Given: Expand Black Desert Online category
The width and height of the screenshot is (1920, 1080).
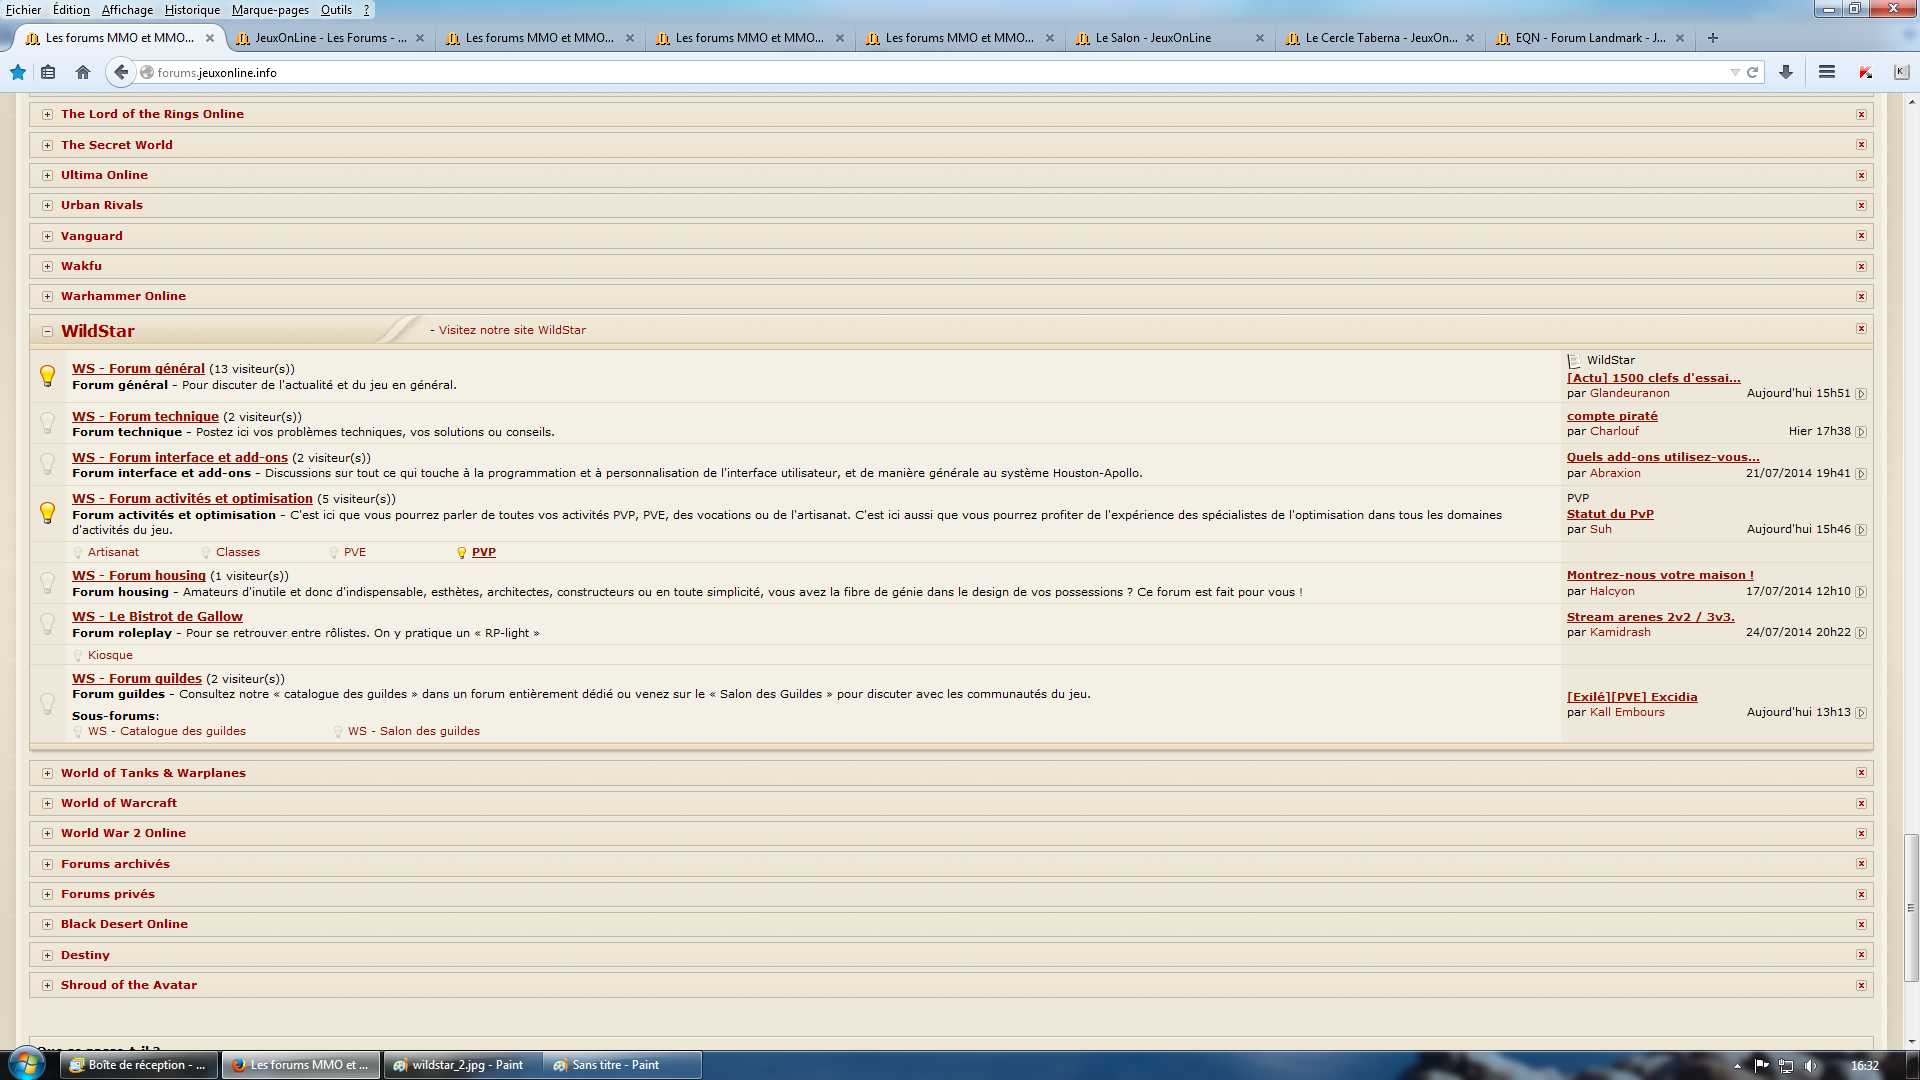Looking at the screenshot, I should [x=47, y=925].
